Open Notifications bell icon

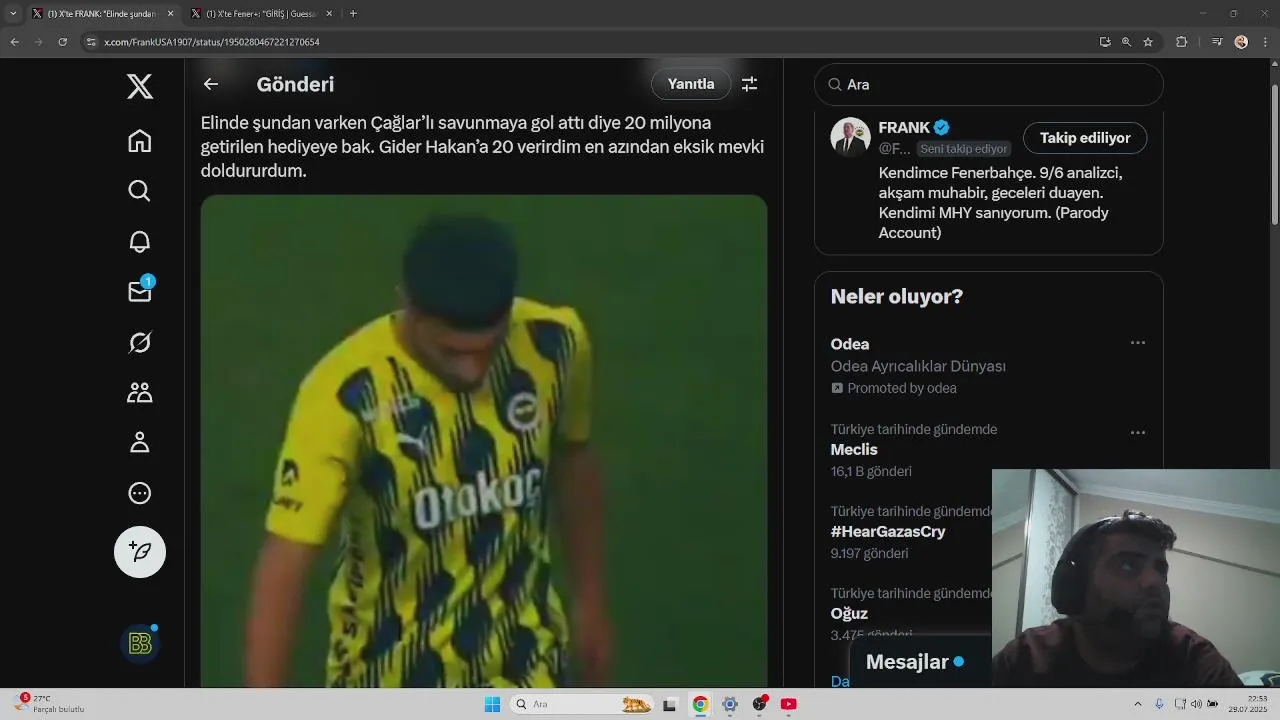[x=140, y=241]
